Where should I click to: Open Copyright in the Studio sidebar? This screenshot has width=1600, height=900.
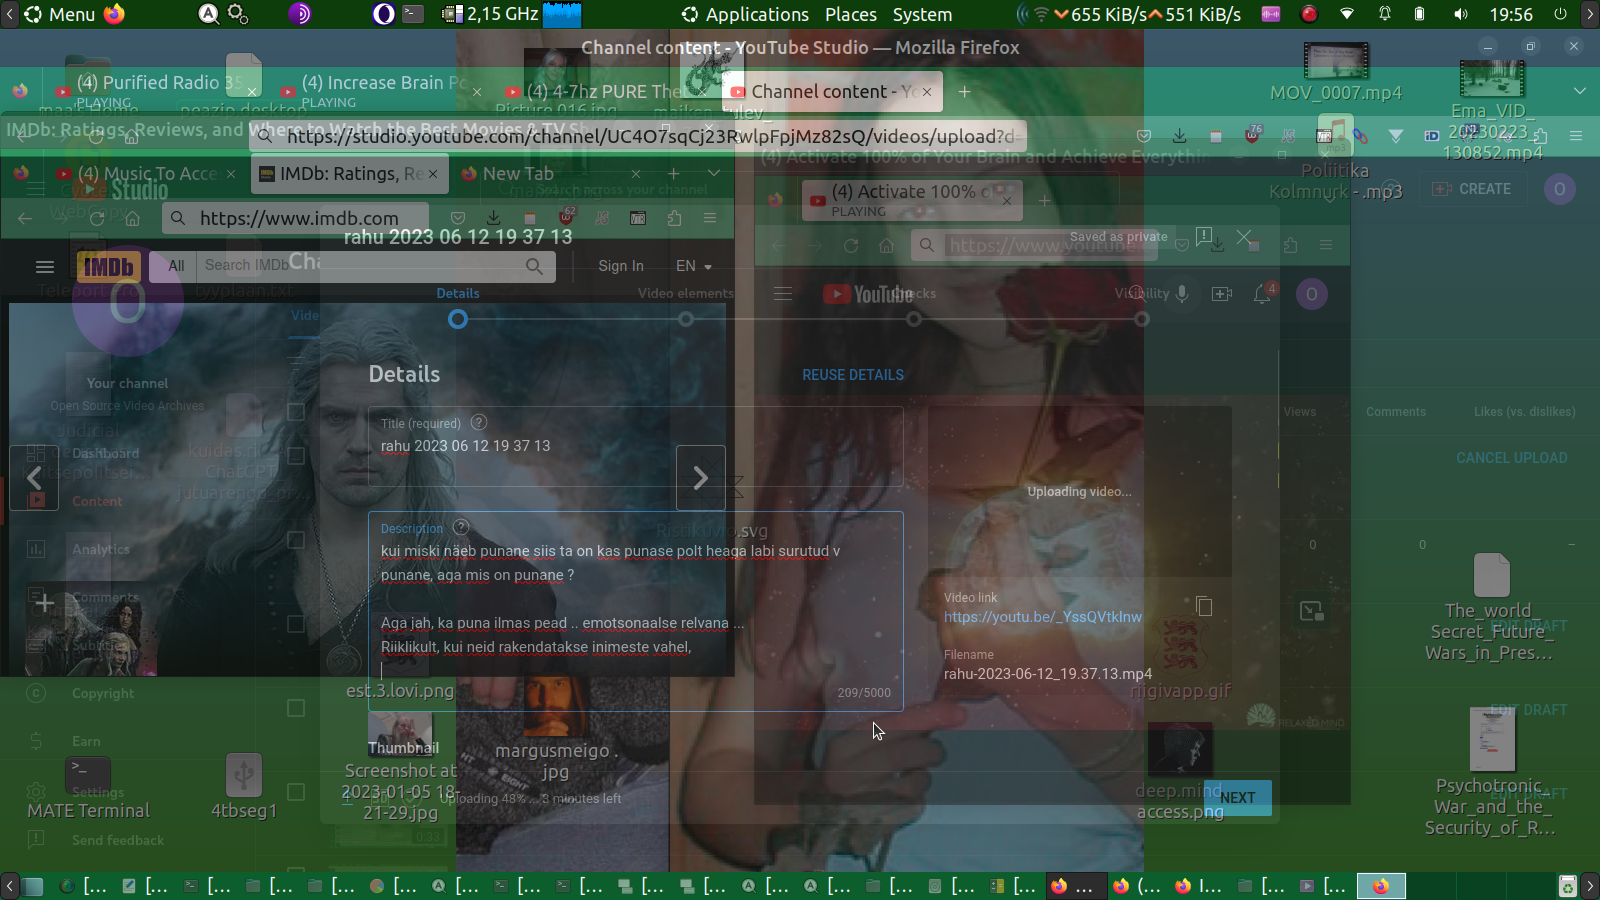tap(103, 693)
